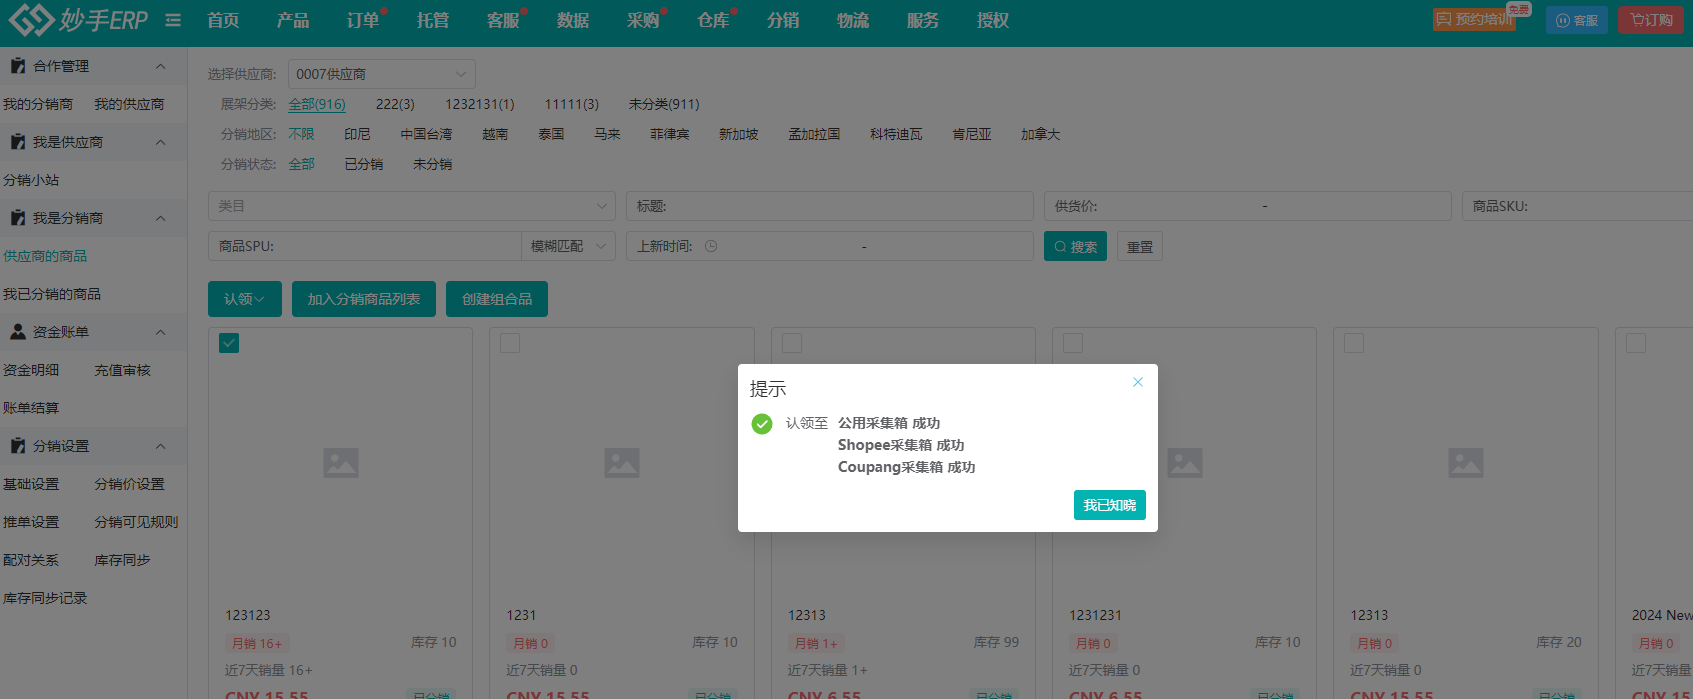Uncheck the checkbox on product 123123
Viewport: 1693px width, 699px height.
pyautogui.click(x=229, y=343)
